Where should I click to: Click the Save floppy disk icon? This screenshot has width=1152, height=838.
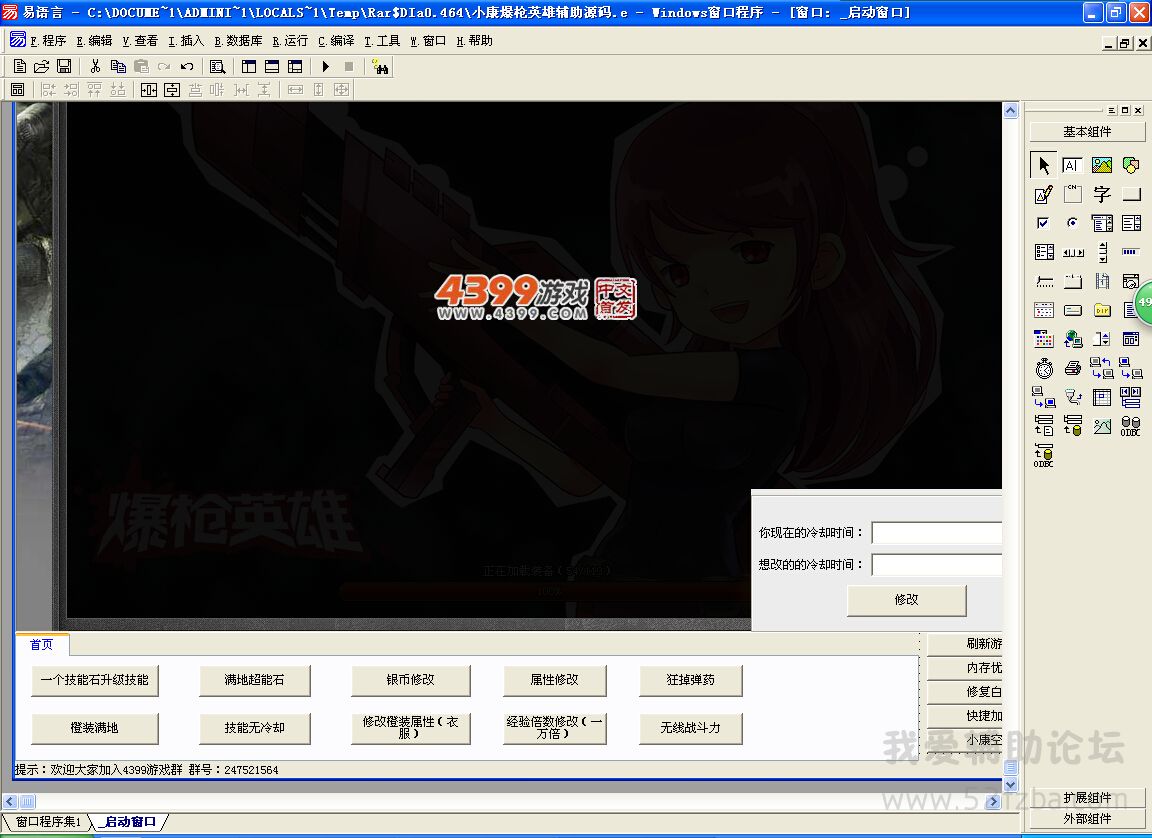(x=64, y=67)
